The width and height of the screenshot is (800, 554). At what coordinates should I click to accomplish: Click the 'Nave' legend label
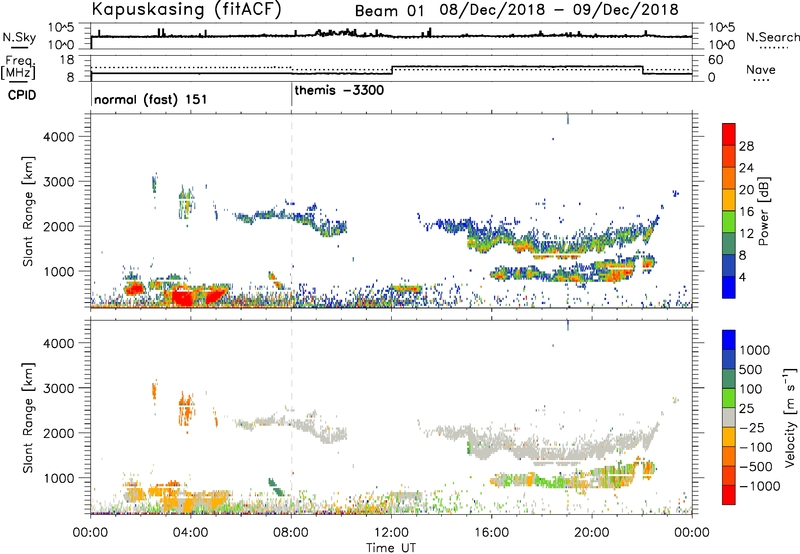[761, 70]
